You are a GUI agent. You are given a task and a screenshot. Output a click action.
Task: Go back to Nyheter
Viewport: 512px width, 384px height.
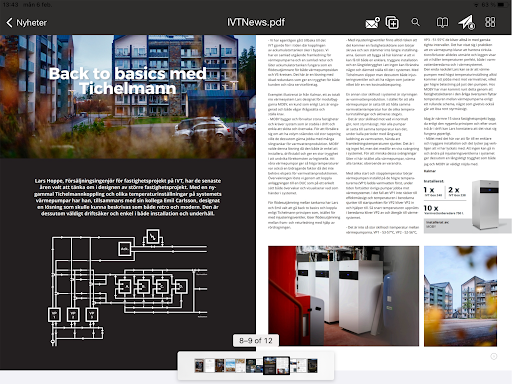click(27, 23)
